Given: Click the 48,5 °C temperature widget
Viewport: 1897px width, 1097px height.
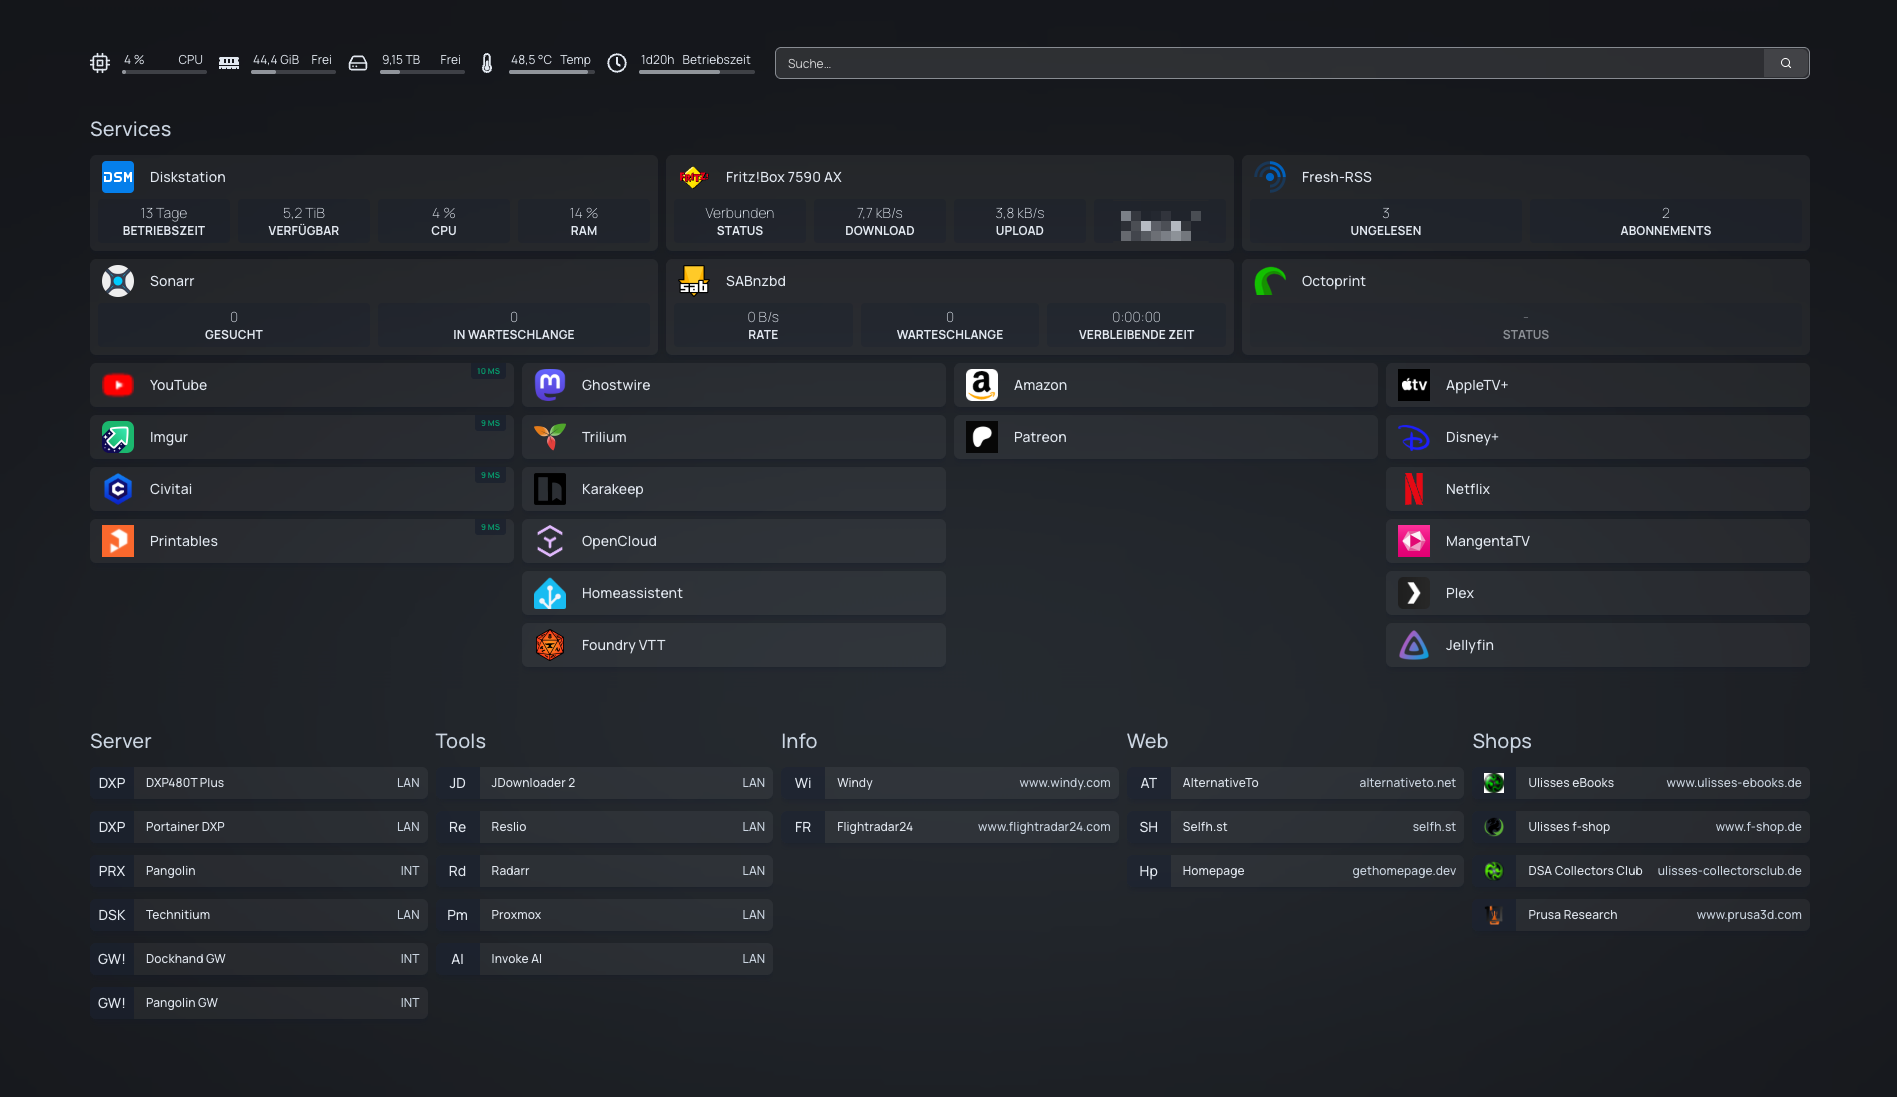Looking at the screenshot, I should [x=535, y=63].
